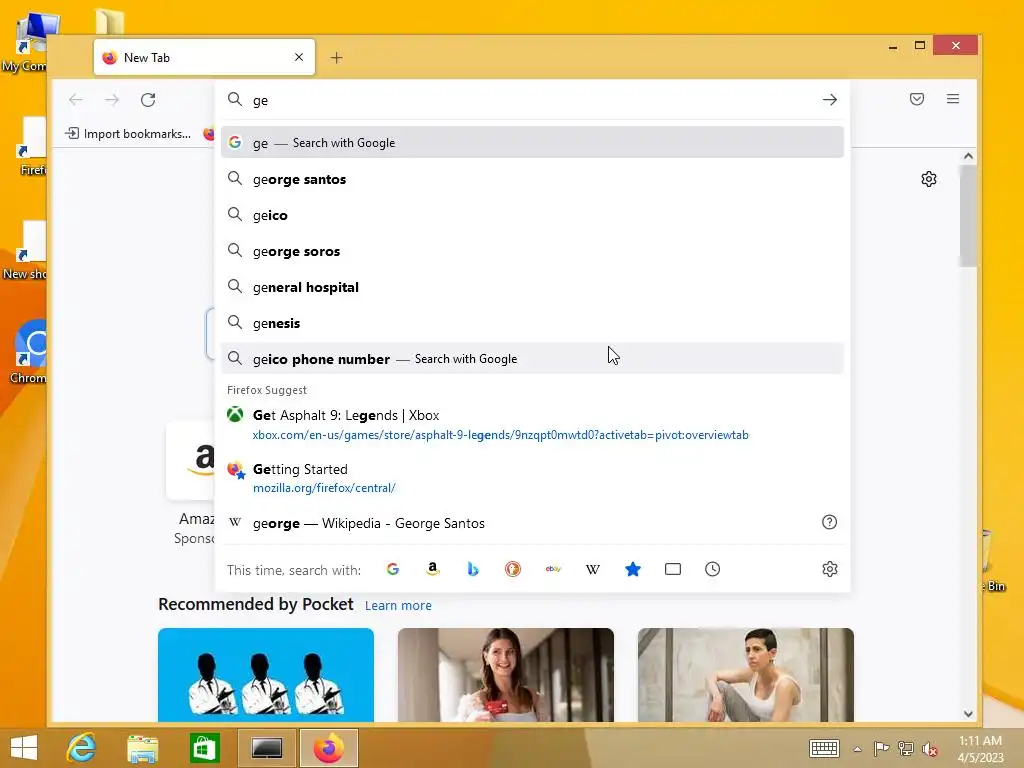This screenshot has height=768, width=1024.
Task: Click in the address bar text field
Action: click(532, 100)
